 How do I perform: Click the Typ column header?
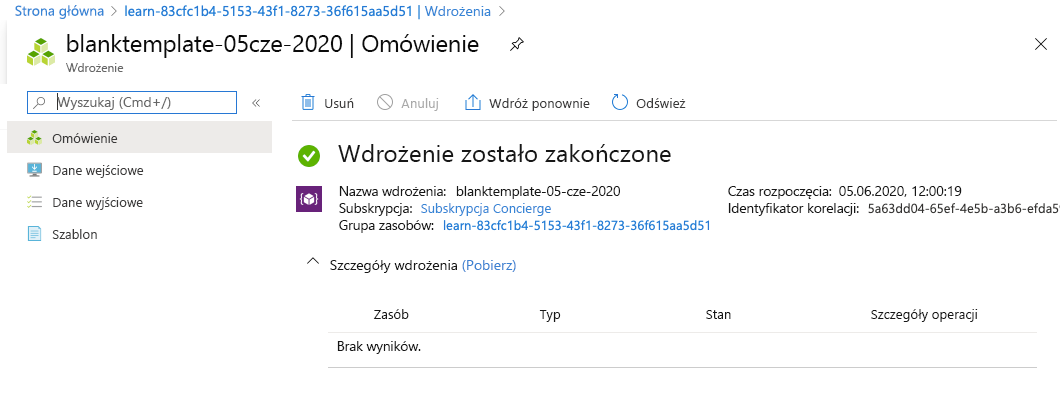(x=550, y=314)
